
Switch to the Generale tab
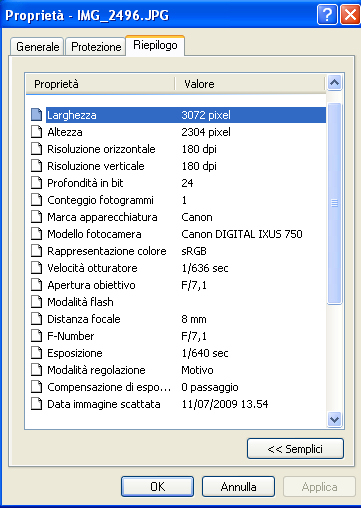tap(37, 47)
